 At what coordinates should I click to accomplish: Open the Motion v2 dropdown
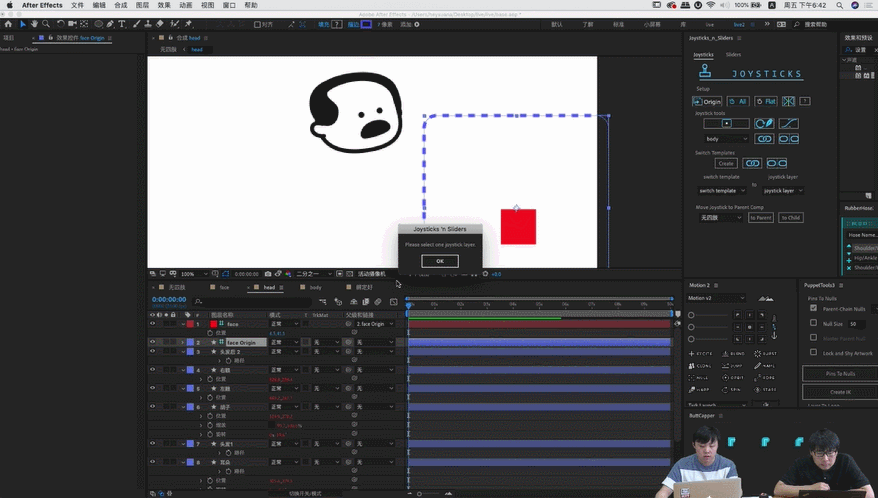click(x=717, y=298)
